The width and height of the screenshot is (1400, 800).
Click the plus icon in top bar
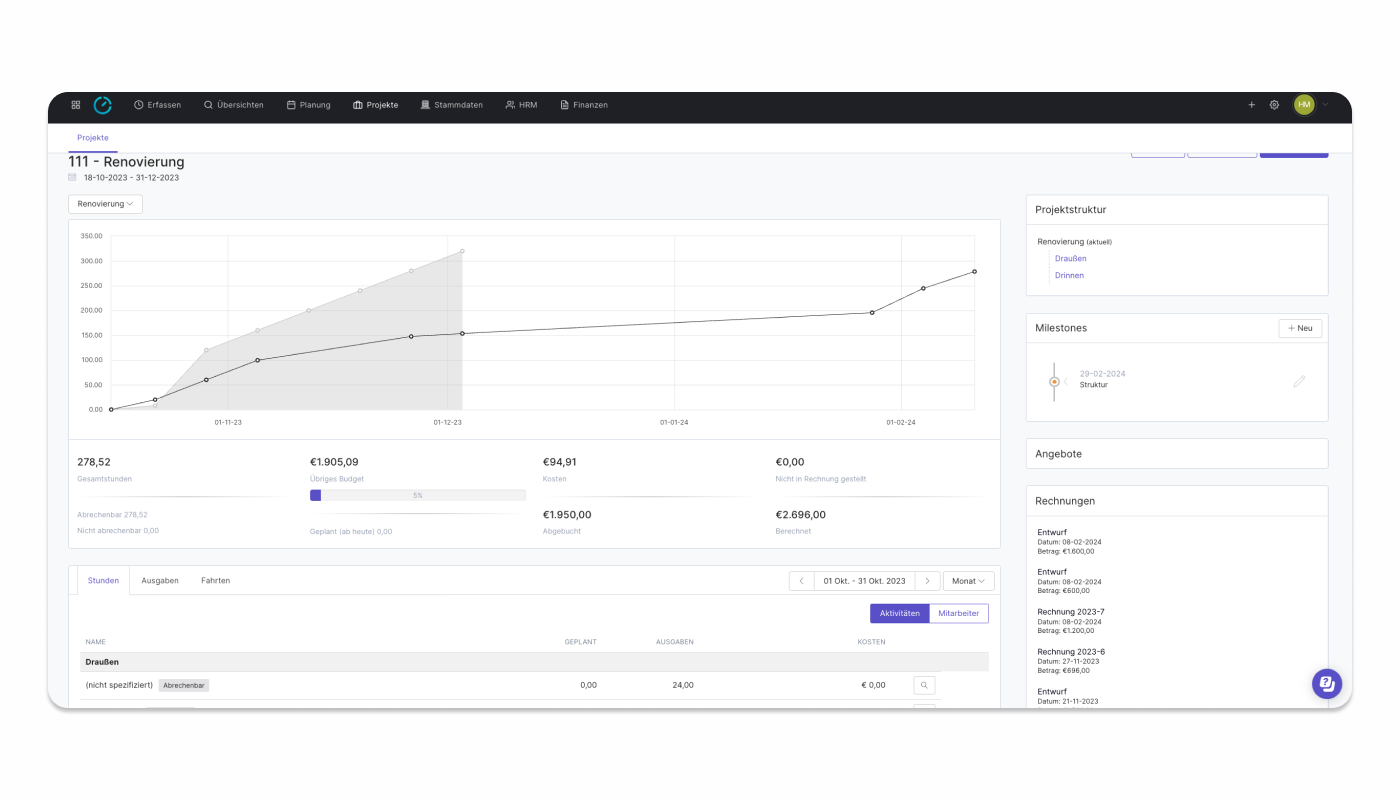point(1251,105)
